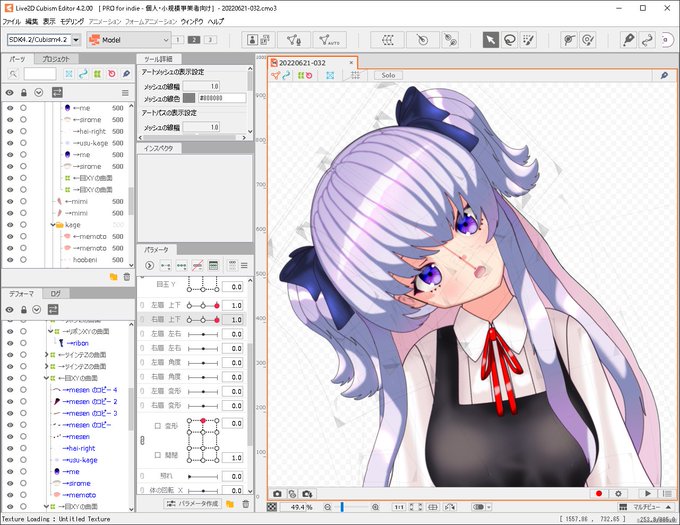Open the recording settings gear icon

(x=618, y=493)
